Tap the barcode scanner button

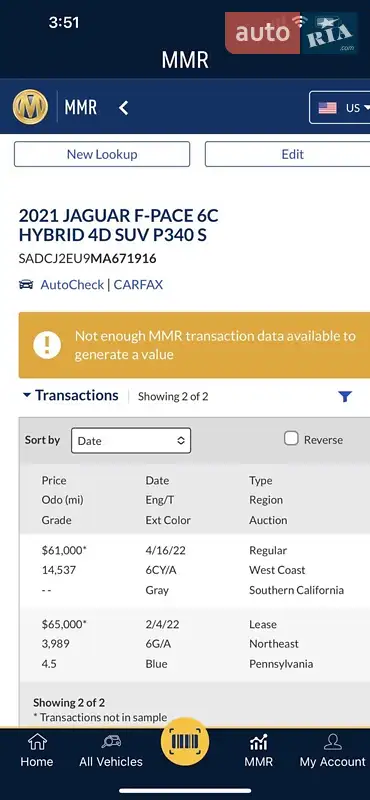(184, 740)
